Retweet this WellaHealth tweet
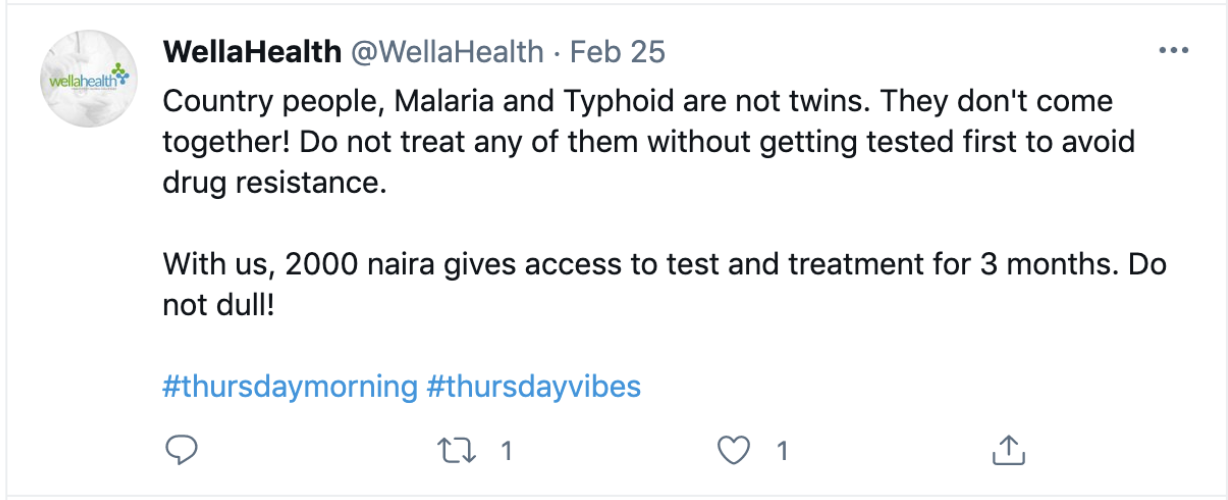This screenshot has width=1228, height=500. 459,451
